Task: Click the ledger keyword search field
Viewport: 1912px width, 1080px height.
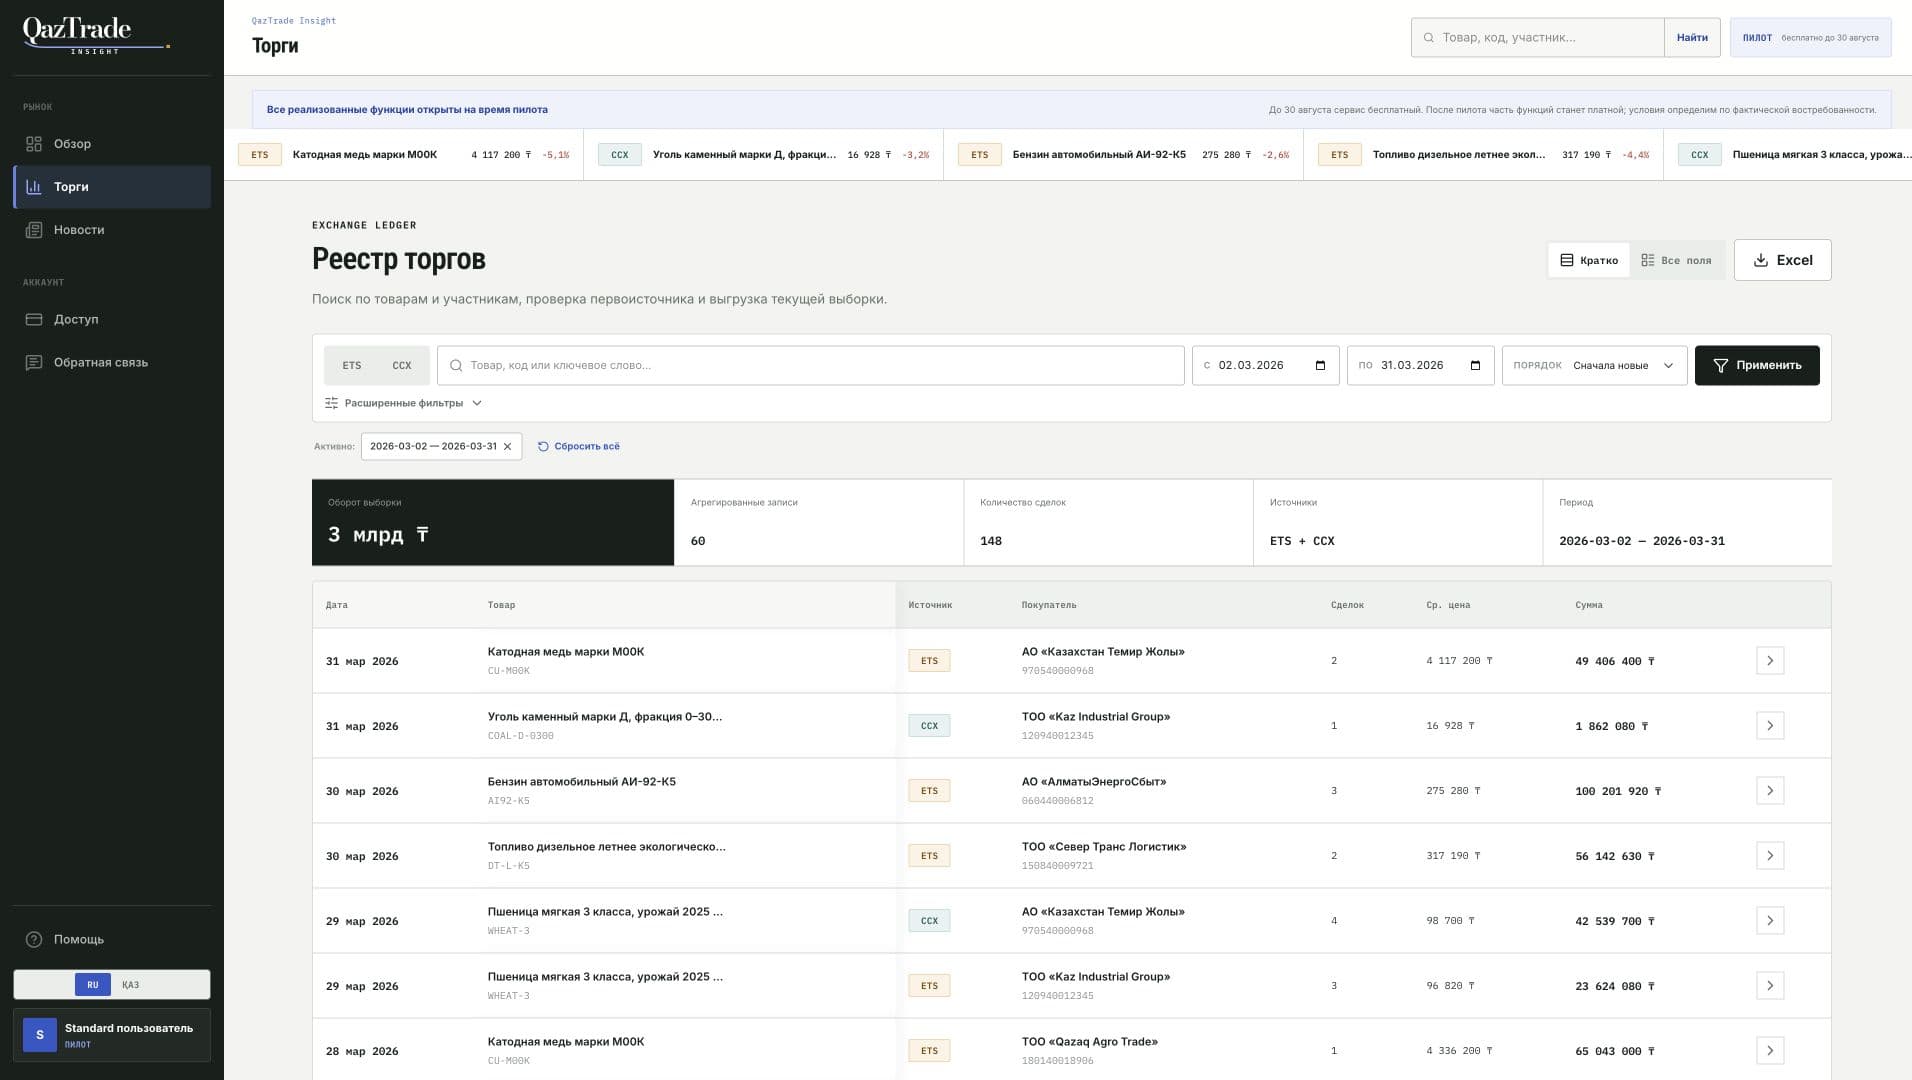Action: (x=810, y=366)
